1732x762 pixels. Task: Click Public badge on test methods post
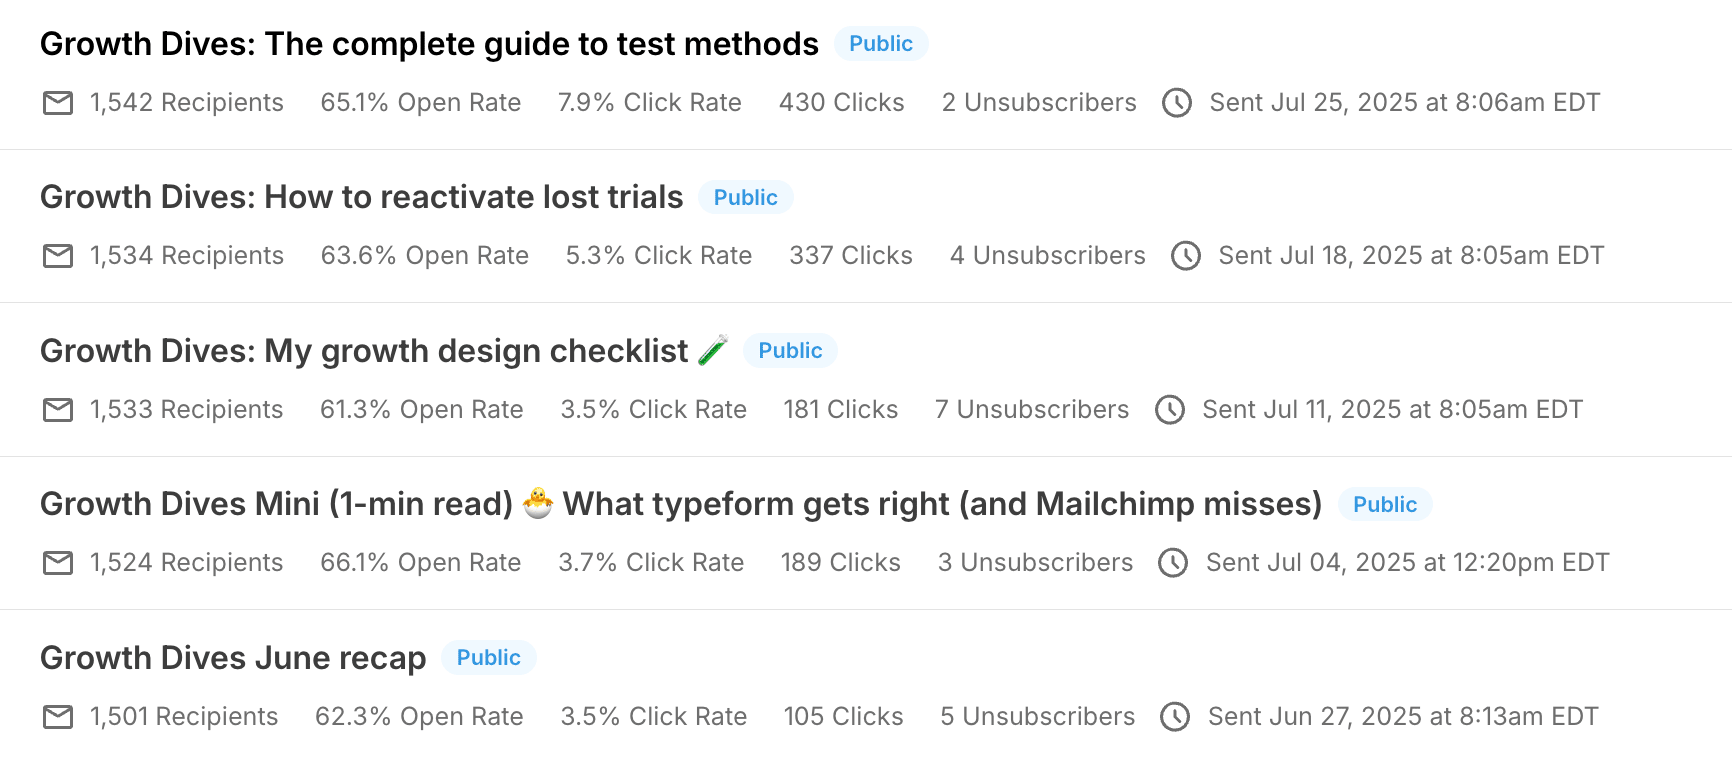click(x=881, y=44)
